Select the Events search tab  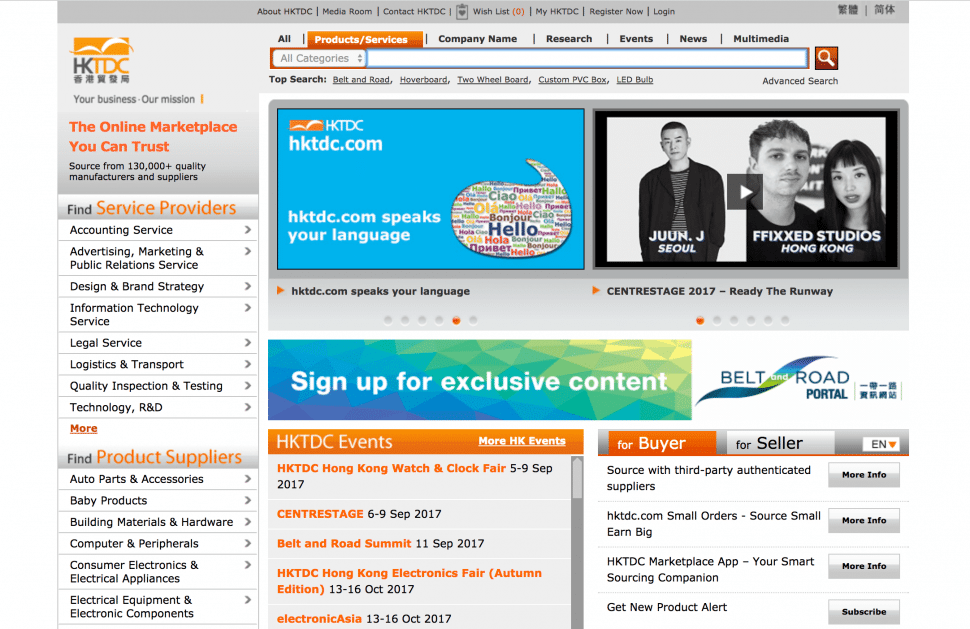[636, 39]
